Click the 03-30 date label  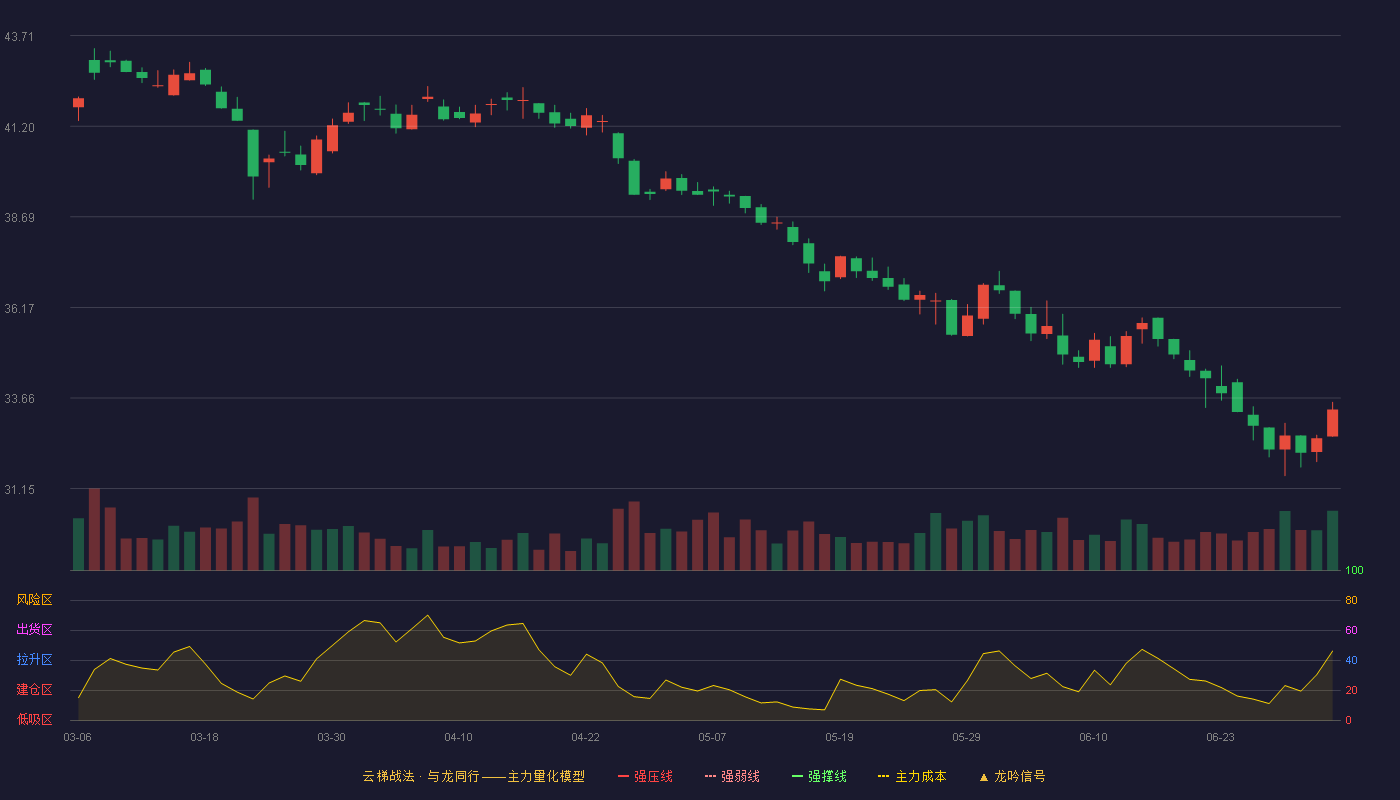(x=331, y=737)
